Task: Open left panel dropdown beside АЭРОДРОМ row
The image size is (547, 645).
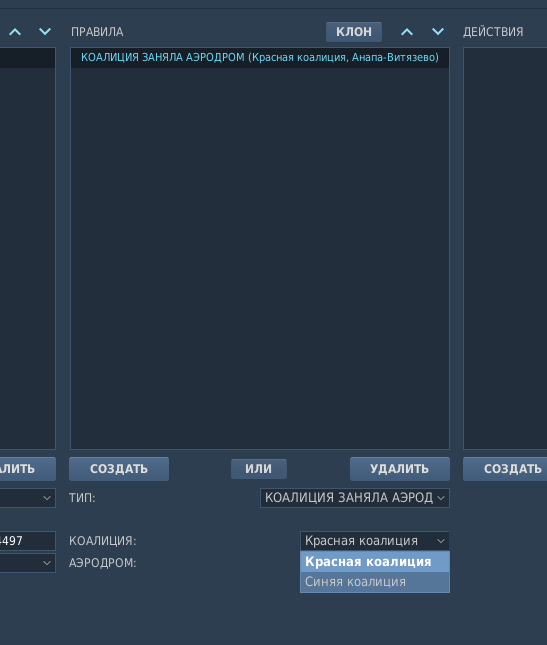Action: (28, 563)
